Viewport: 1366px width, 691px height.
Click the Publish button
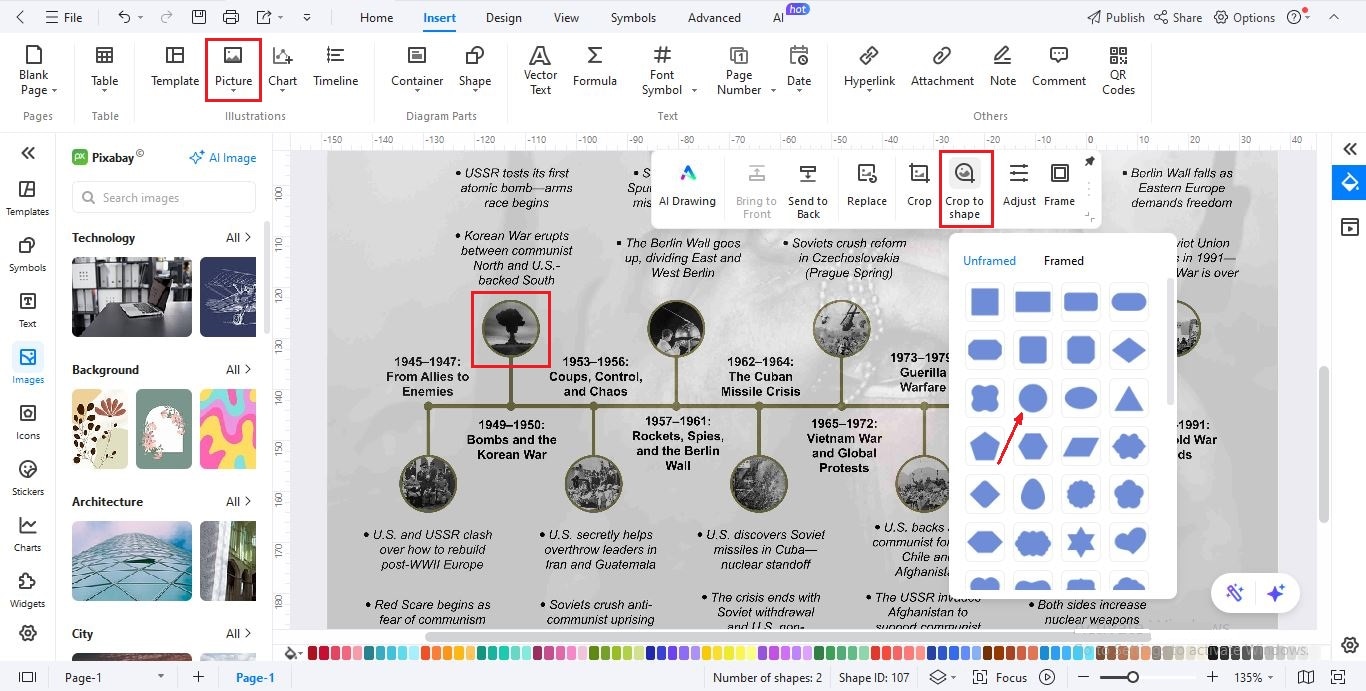click(1115, 17)
